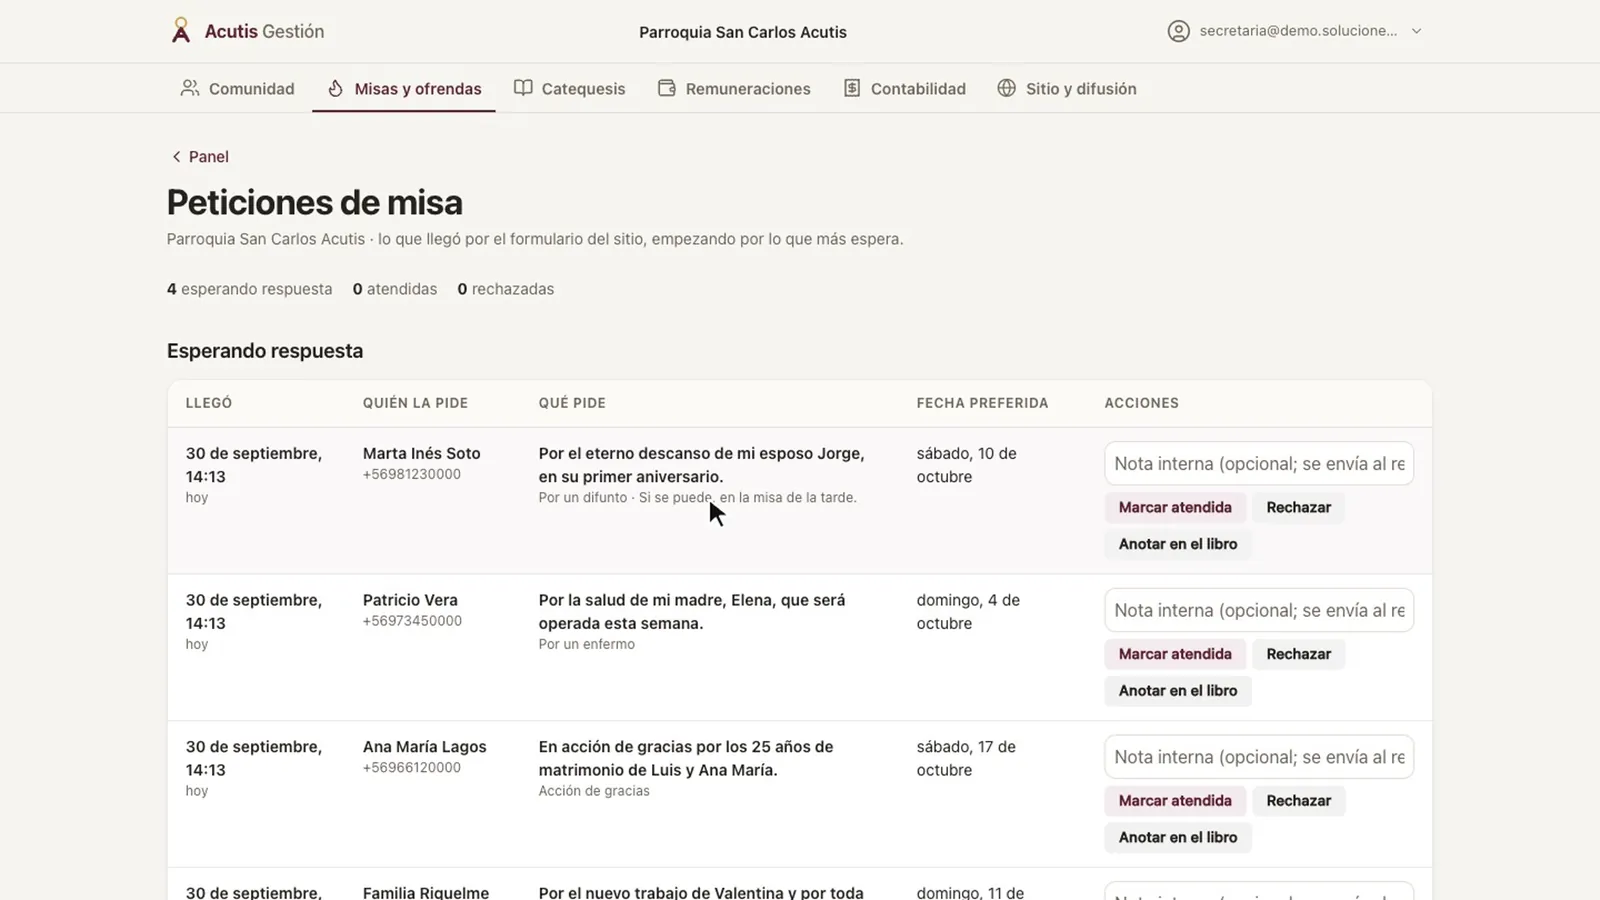The width and height of the screenshot is (1600, 900).
Task: Focus the Nota interna field for Marta Inés Soto
Action: (x=1259, y=464)
